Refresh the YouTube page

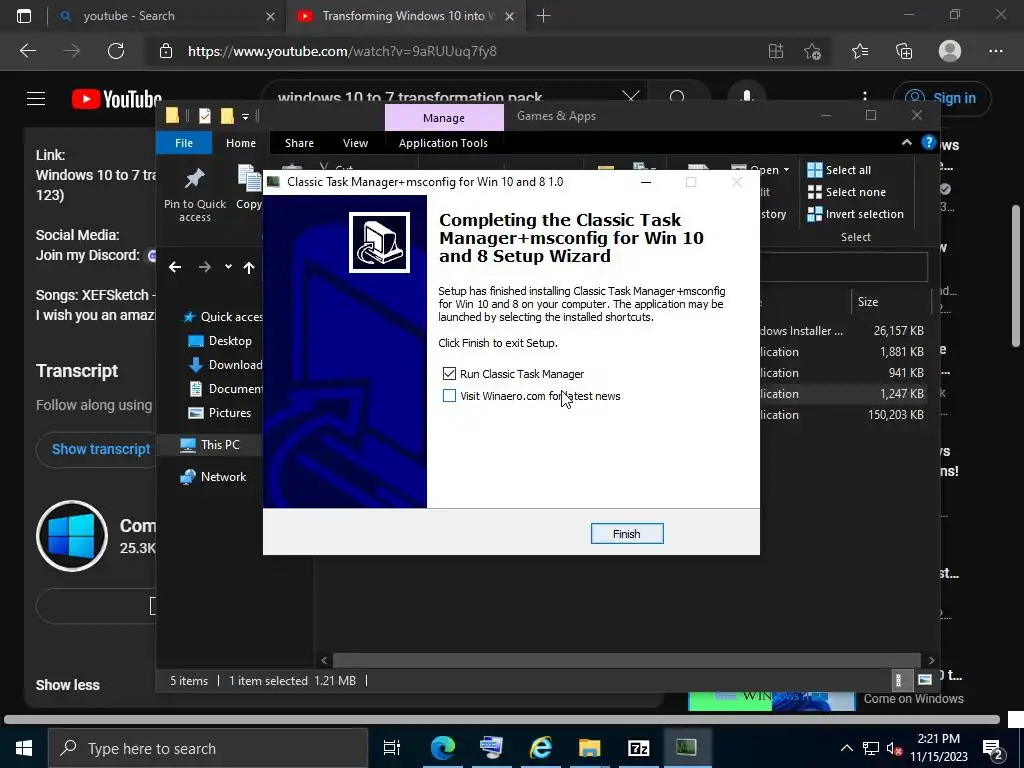tap(116, 51)
